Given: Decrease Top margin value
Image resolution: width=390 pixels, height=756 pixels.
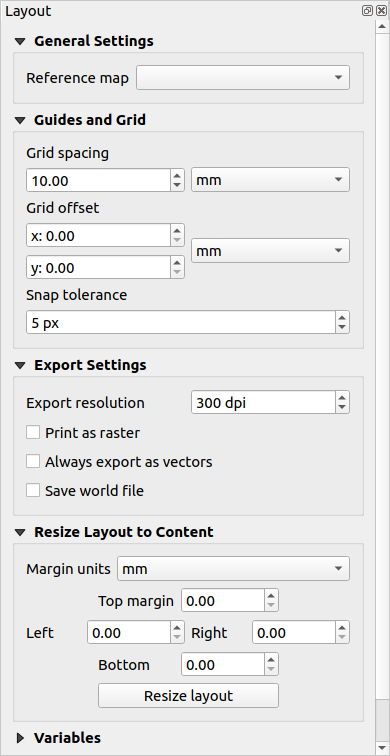Looking at the screenshot, I should tap(271, 606).
